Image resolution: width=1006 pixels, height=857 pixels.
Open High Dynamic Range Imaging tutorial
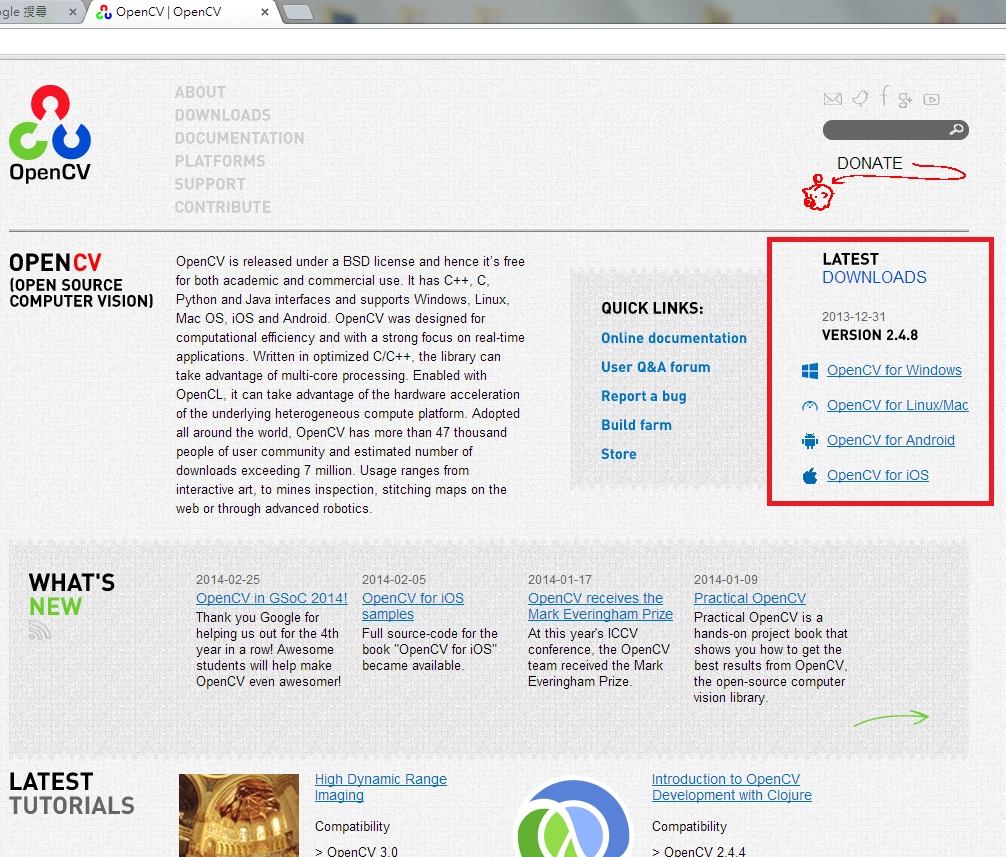coord(380,787)
